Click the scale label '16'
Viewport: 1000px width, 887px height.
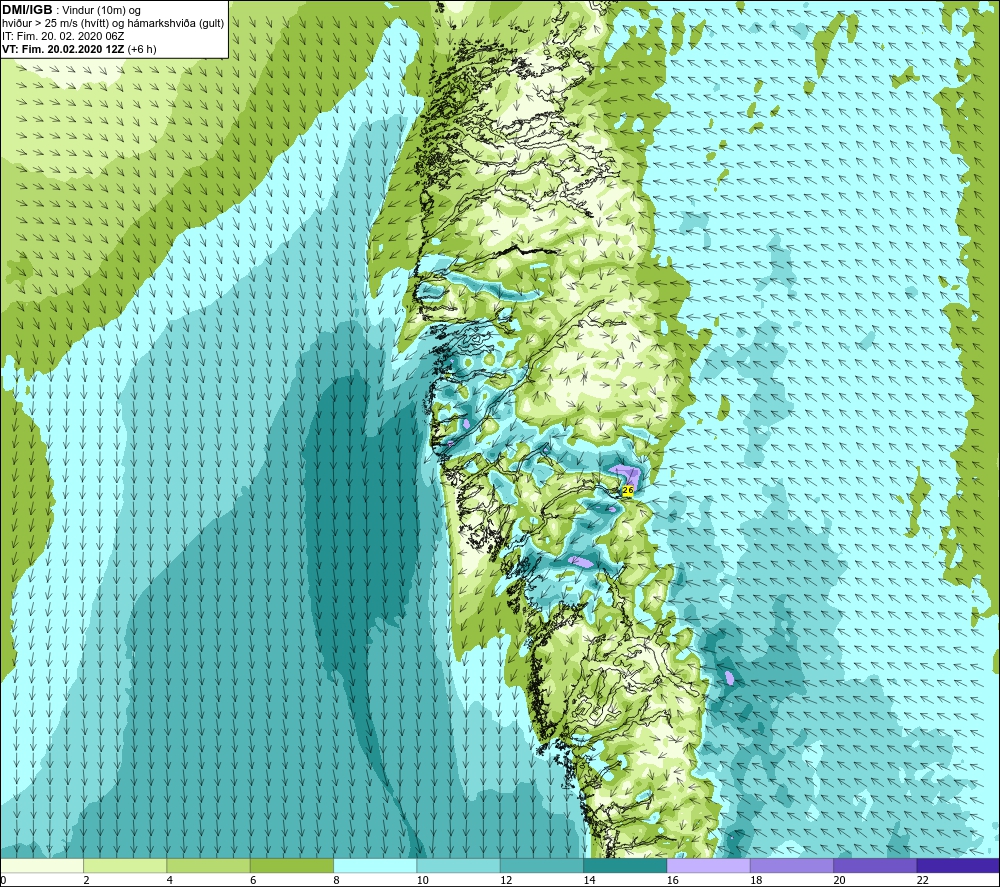pos(673,880)
